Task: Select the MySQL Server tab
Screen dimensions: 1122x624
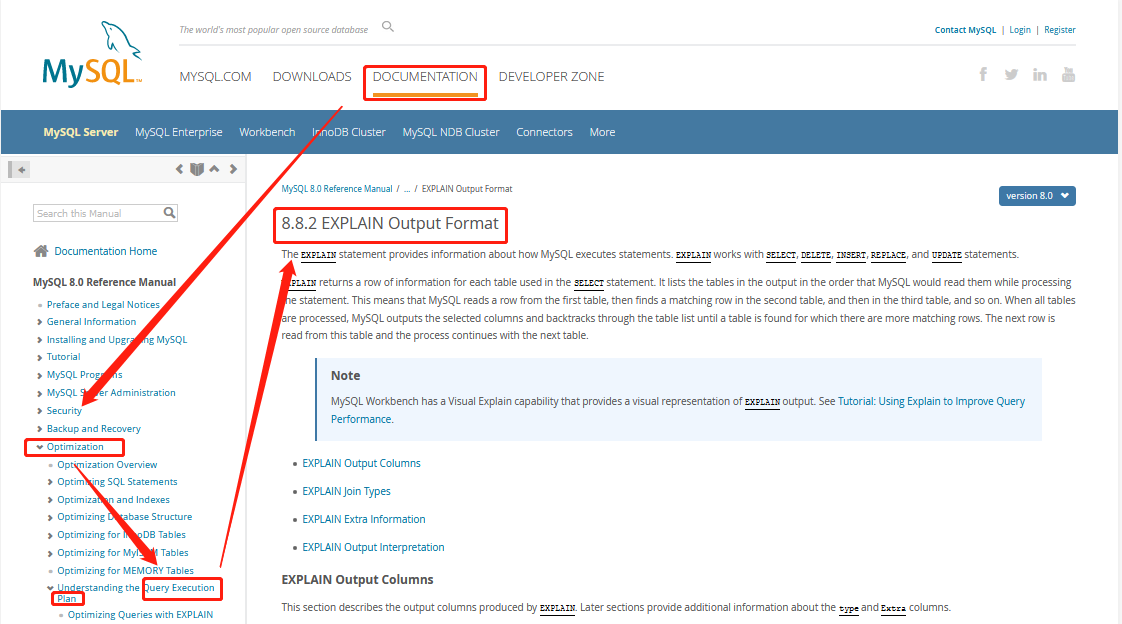Action: (81, 132)
